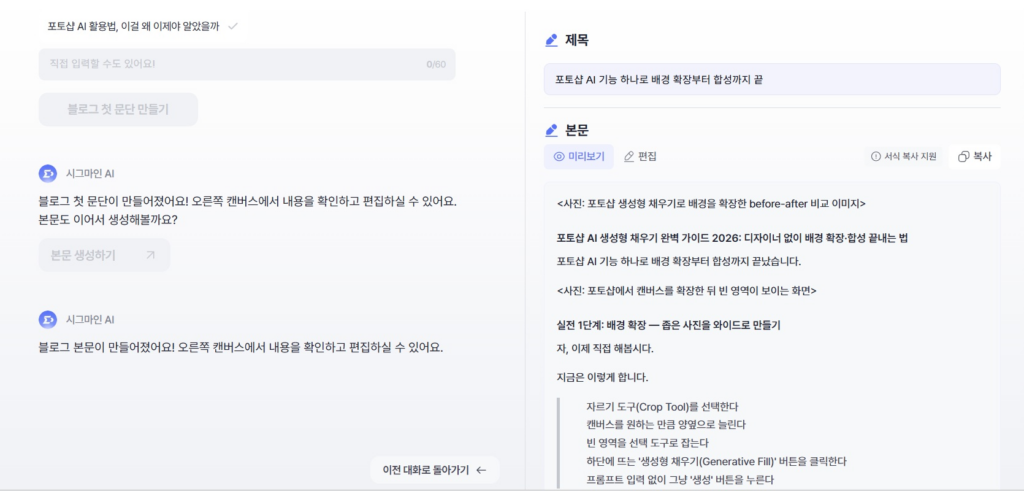Viewport: 1024px width, 491px height.
Task: Click the arrow icon in 본문 생성하기
Action: [150, 255]
